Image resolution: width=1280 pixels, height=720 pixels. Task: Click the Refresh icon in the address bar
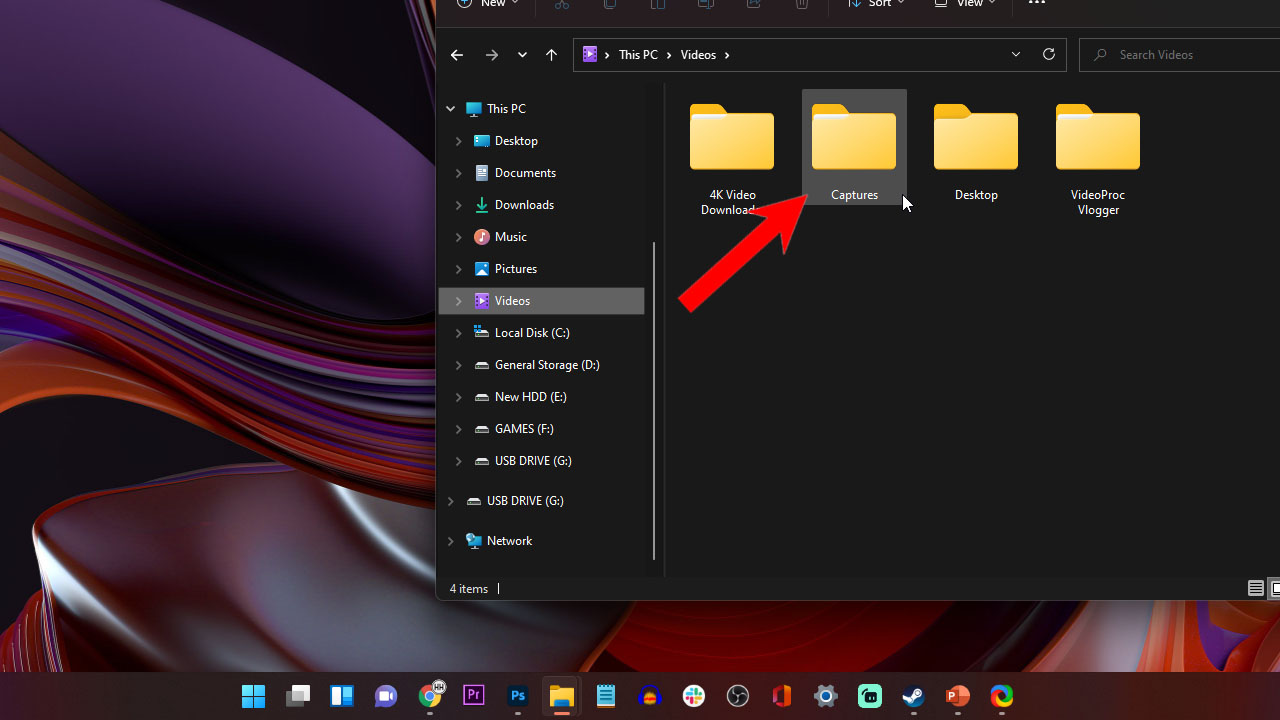pos(1048,54)
